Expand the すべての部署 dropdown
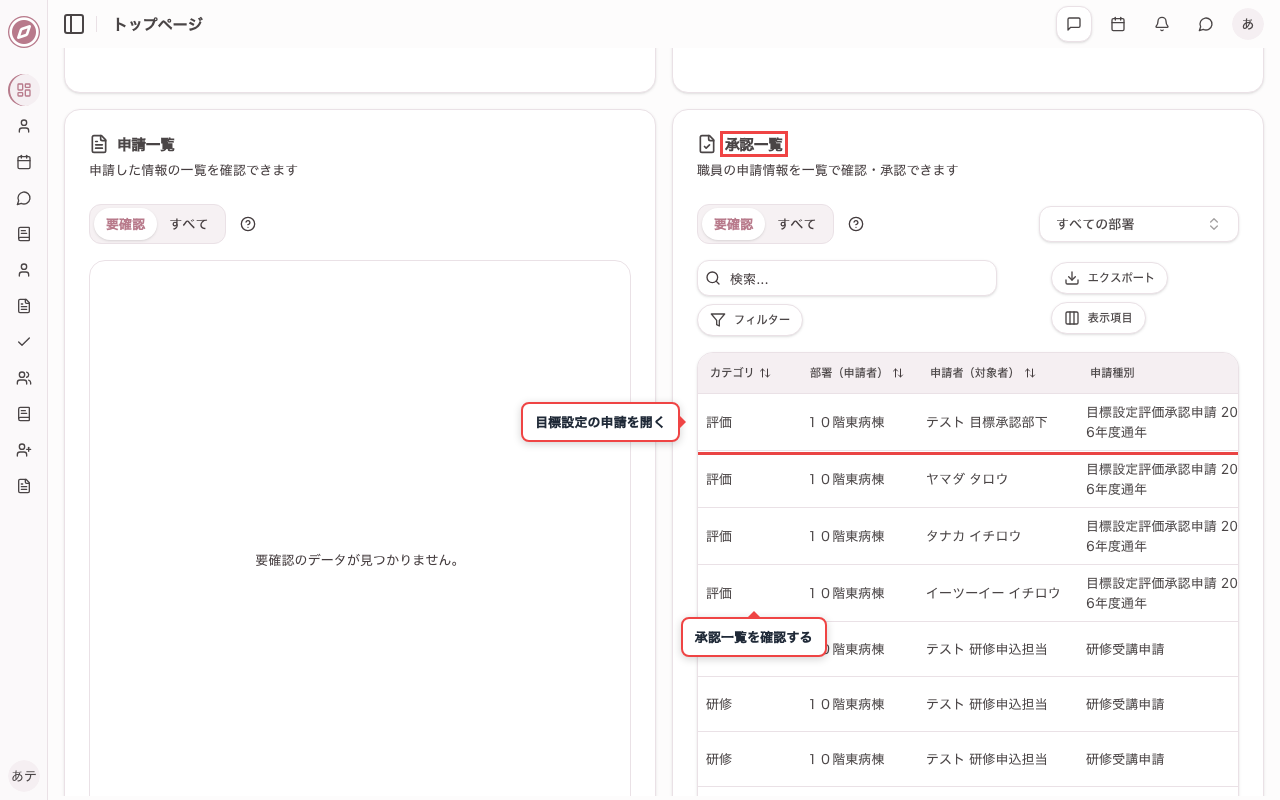Viewport: 1280px width, 800px height. [x=1139, y=224]
